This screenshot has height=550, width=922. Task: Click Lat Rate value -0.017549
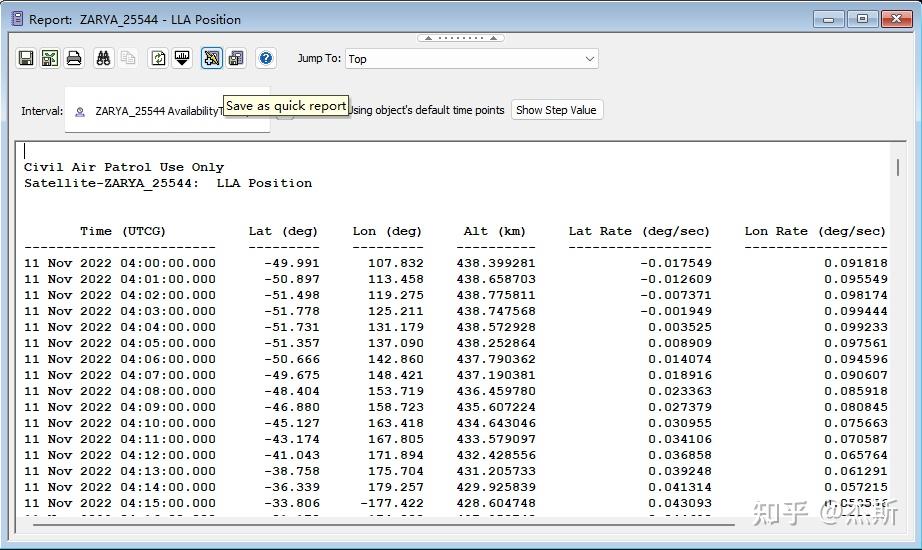pyautogui.click(x=676, y=263)
